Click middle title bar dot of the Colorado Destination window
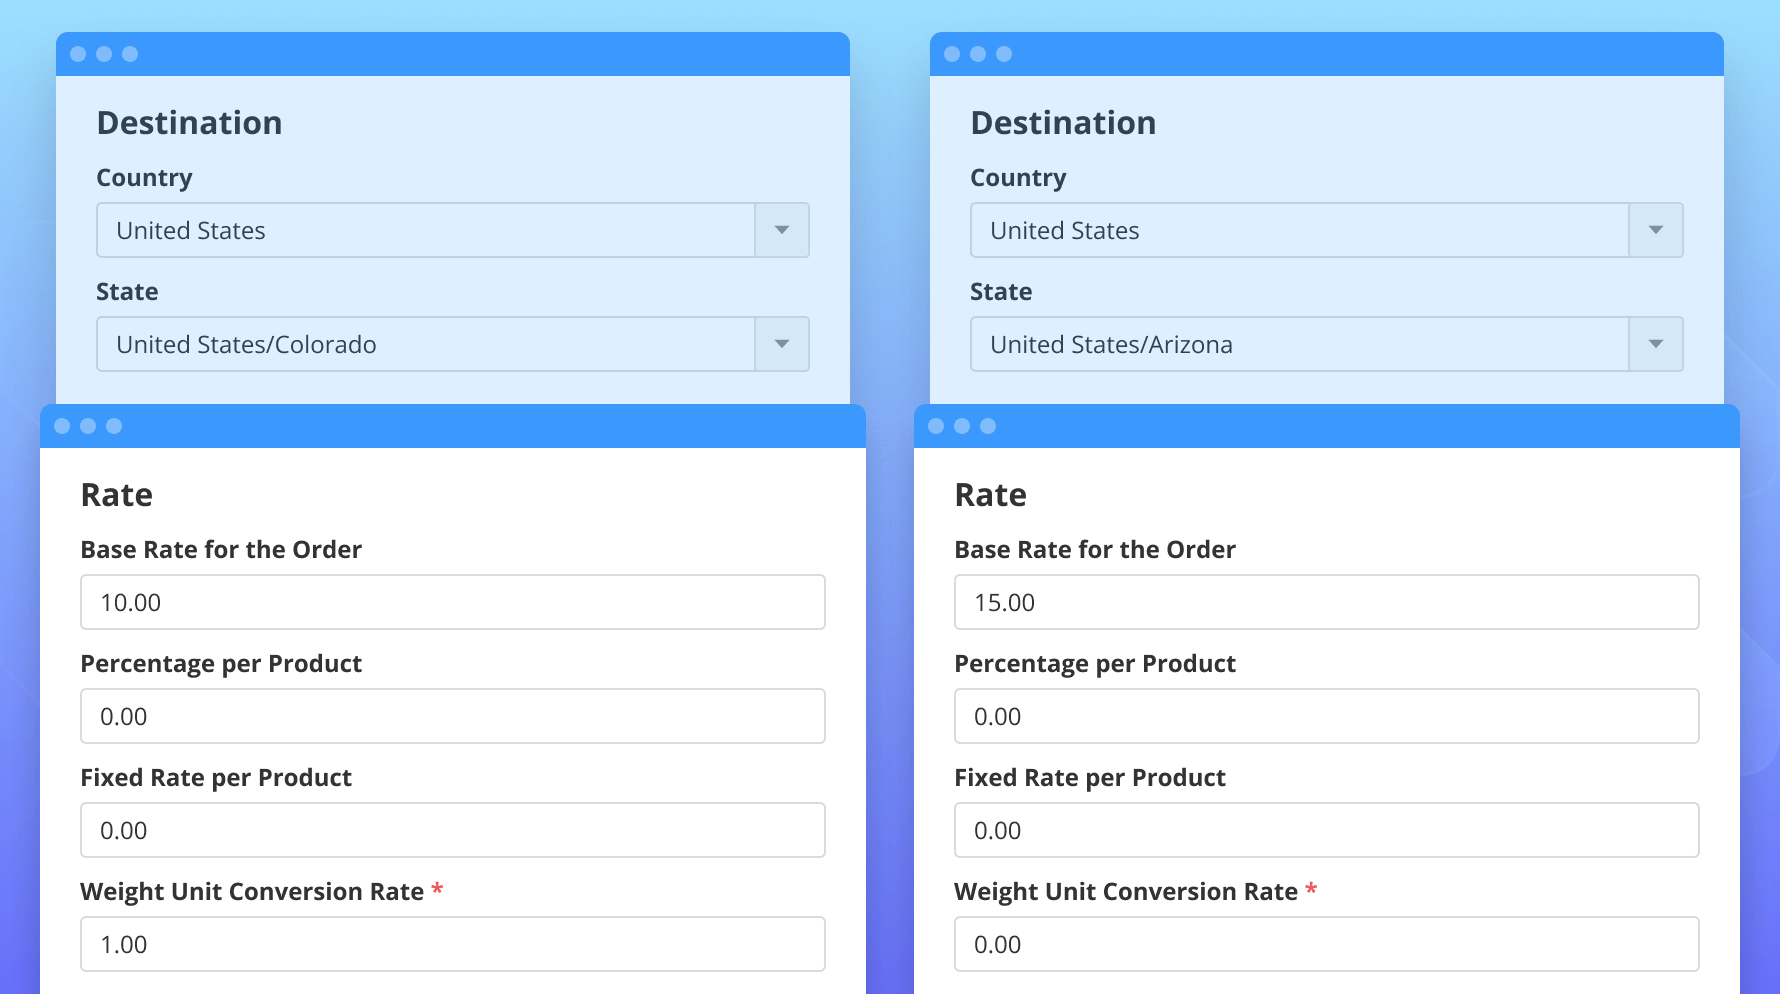 (104, 54)
